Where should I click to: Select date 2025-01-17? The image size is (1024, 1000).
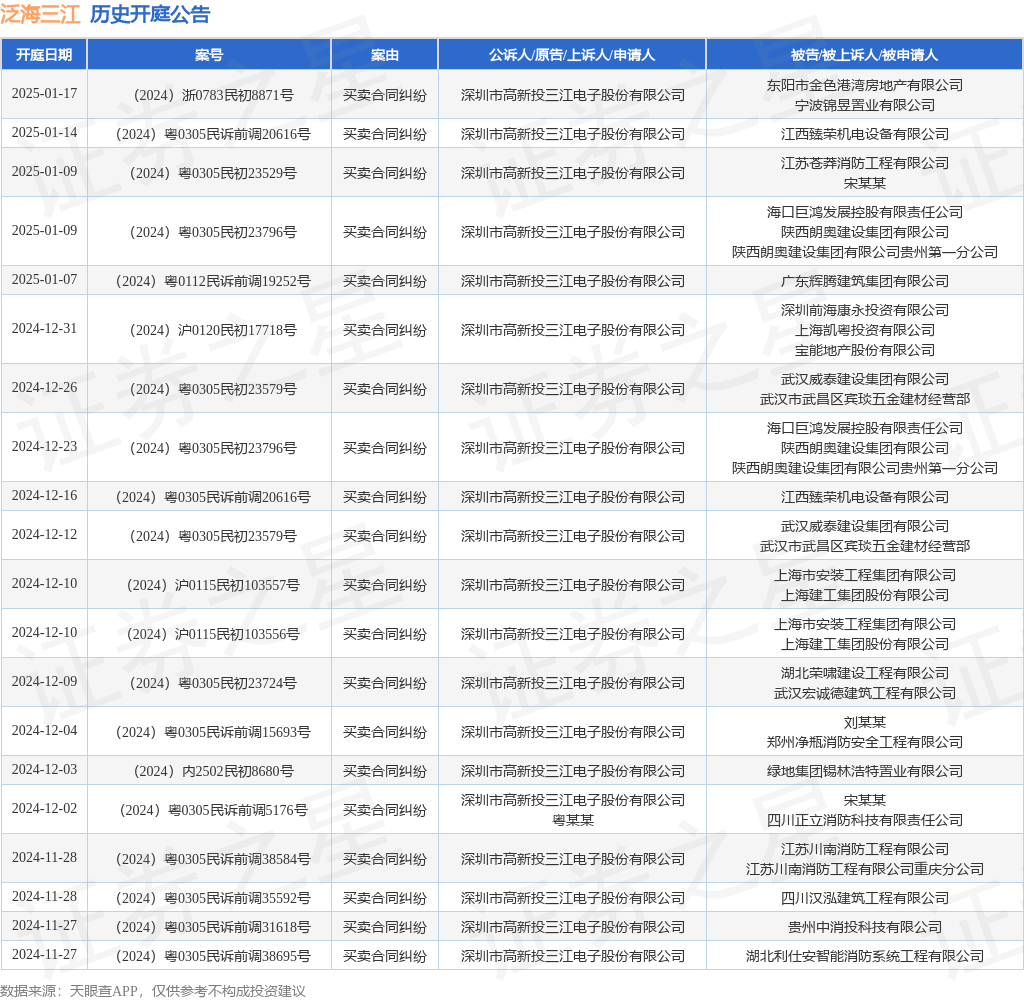[44, 93]
